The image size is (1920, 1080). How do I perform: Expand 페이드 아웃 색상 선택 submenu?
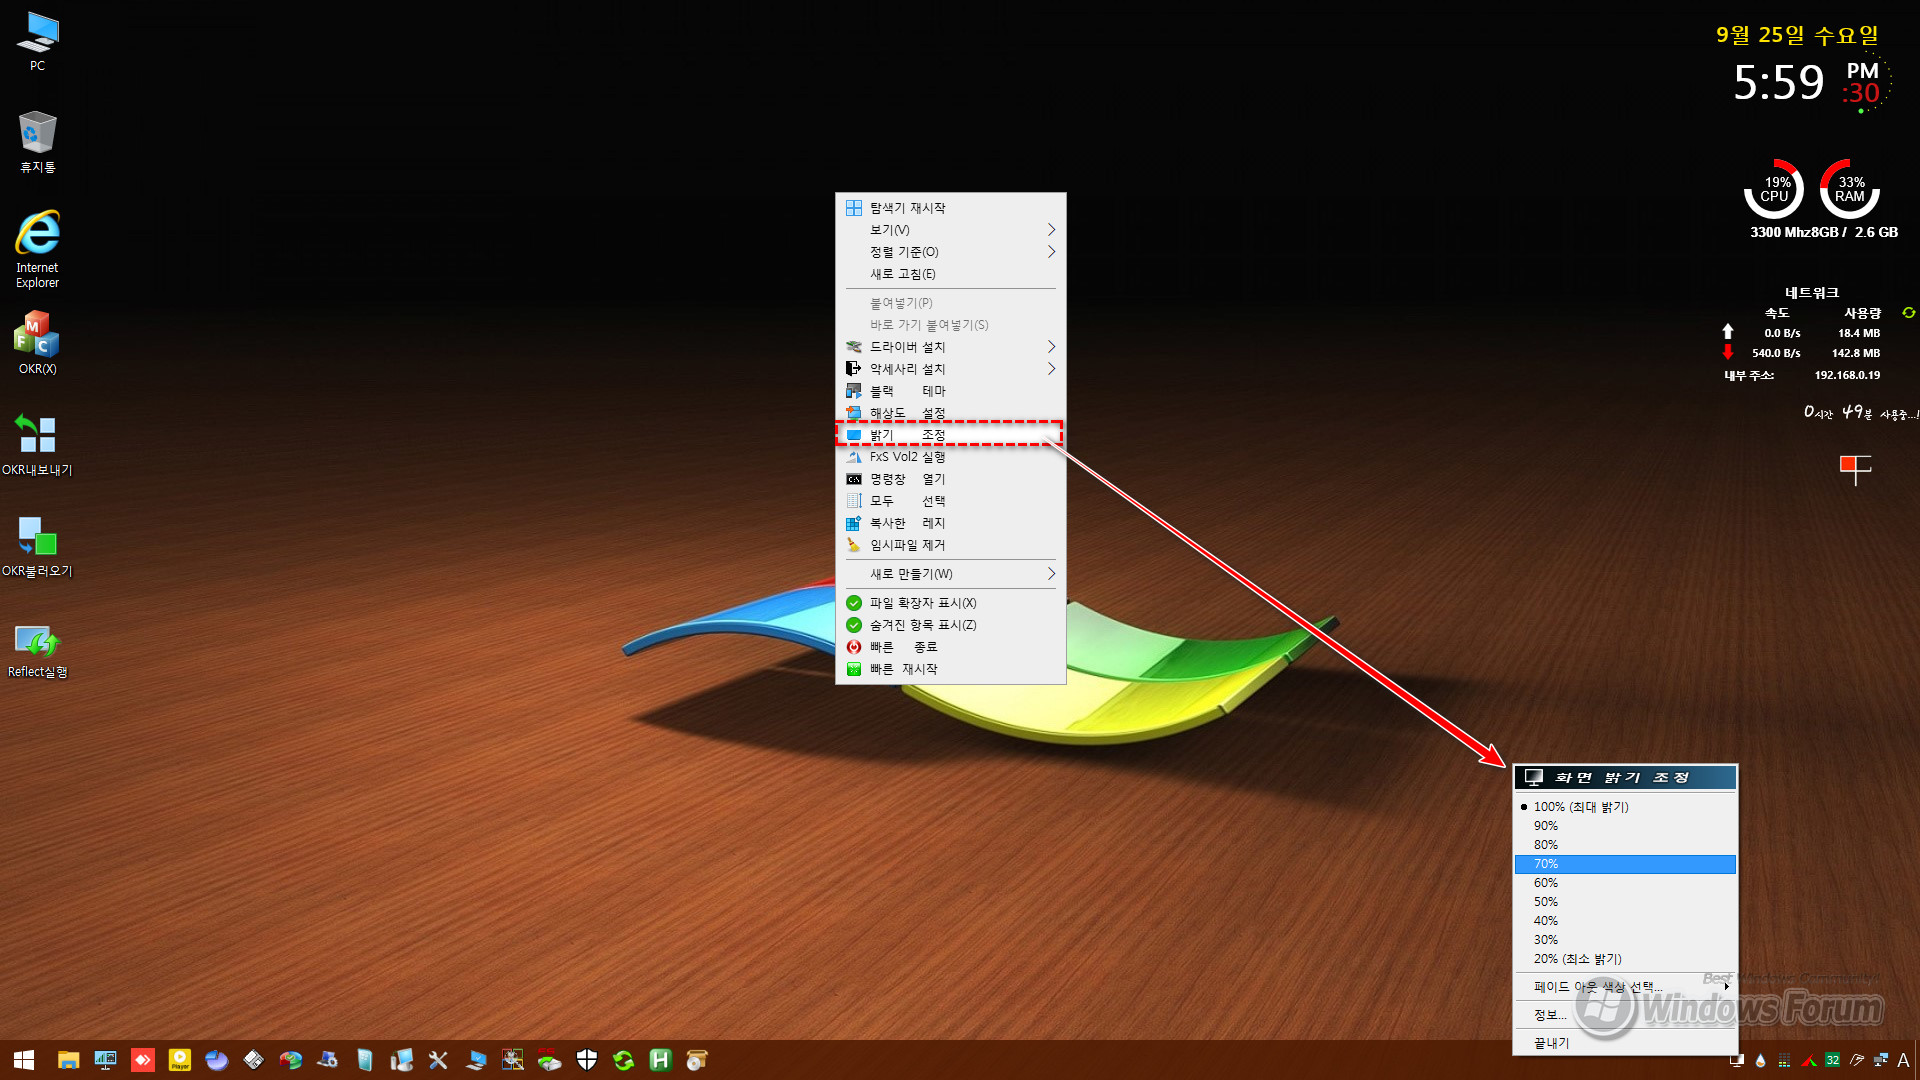pyautogui.click(x=1625, y=987)
